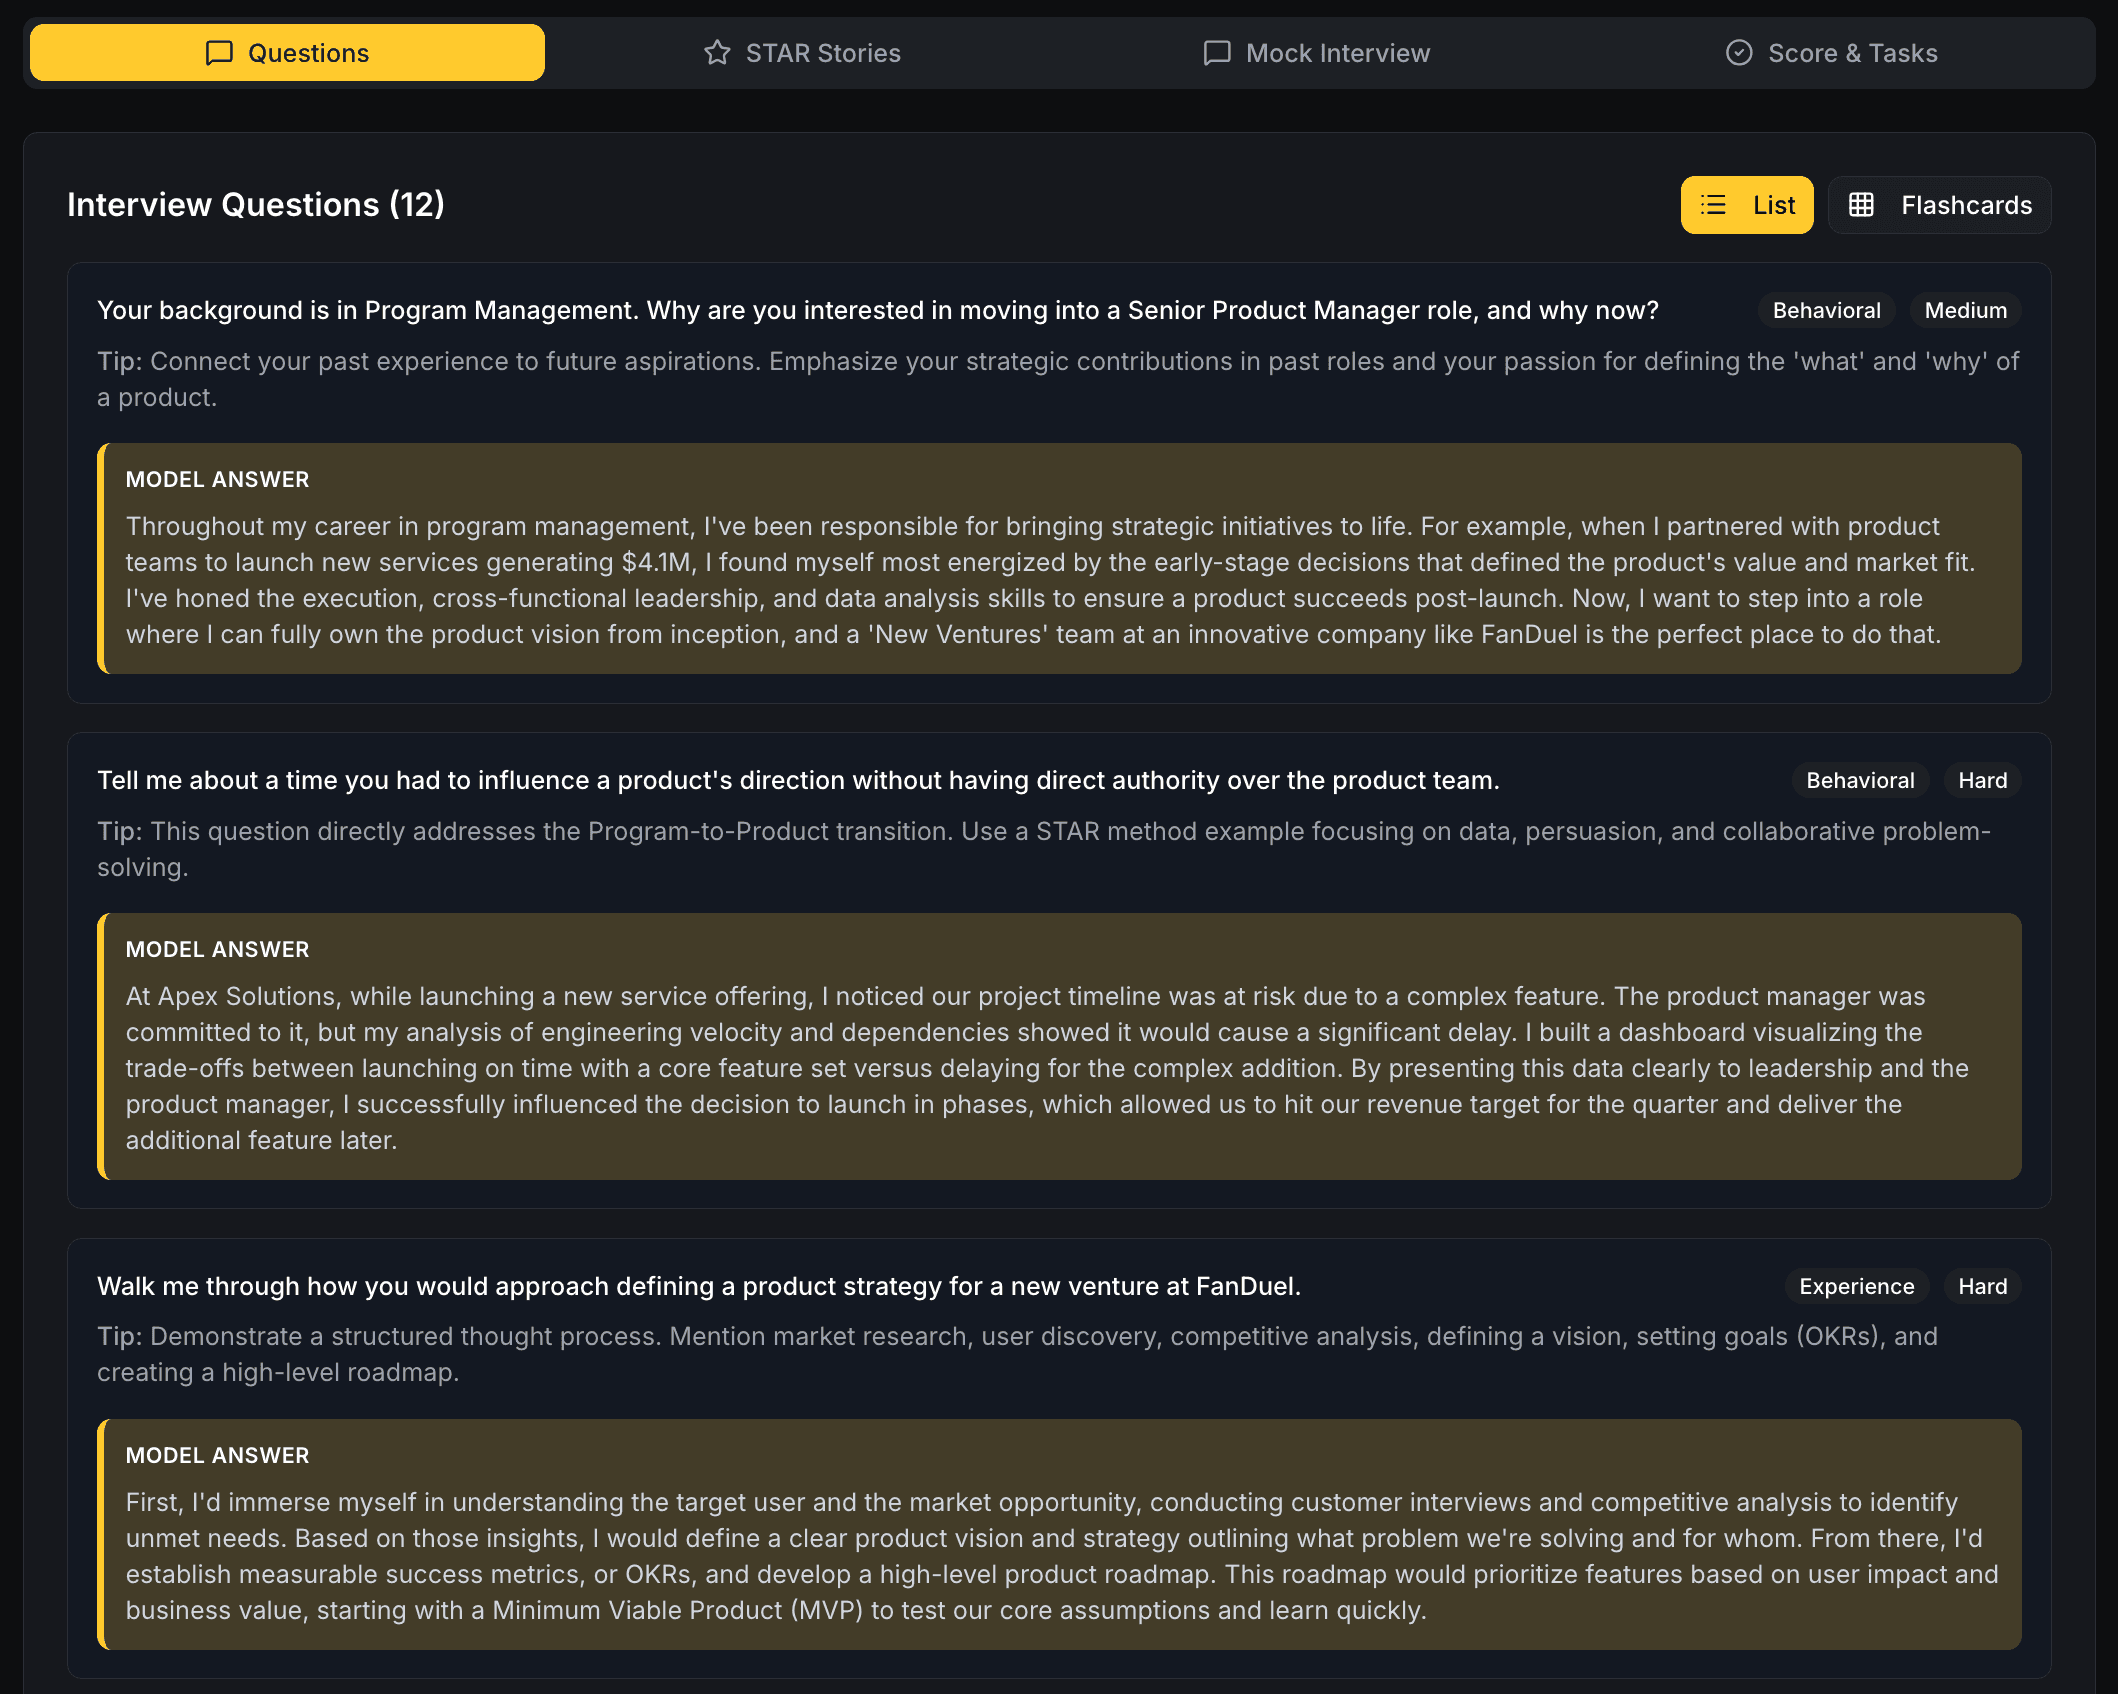Click the Experience badge on the third question
This screenshot has width=2118, height=1694.
point(1856,1286)
